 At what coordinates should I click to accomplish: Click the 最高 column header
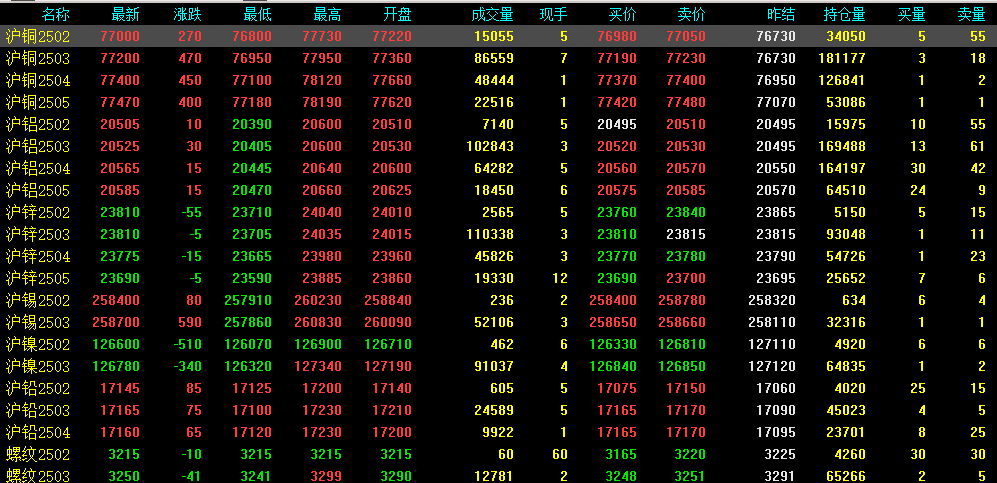click(327, 15)
